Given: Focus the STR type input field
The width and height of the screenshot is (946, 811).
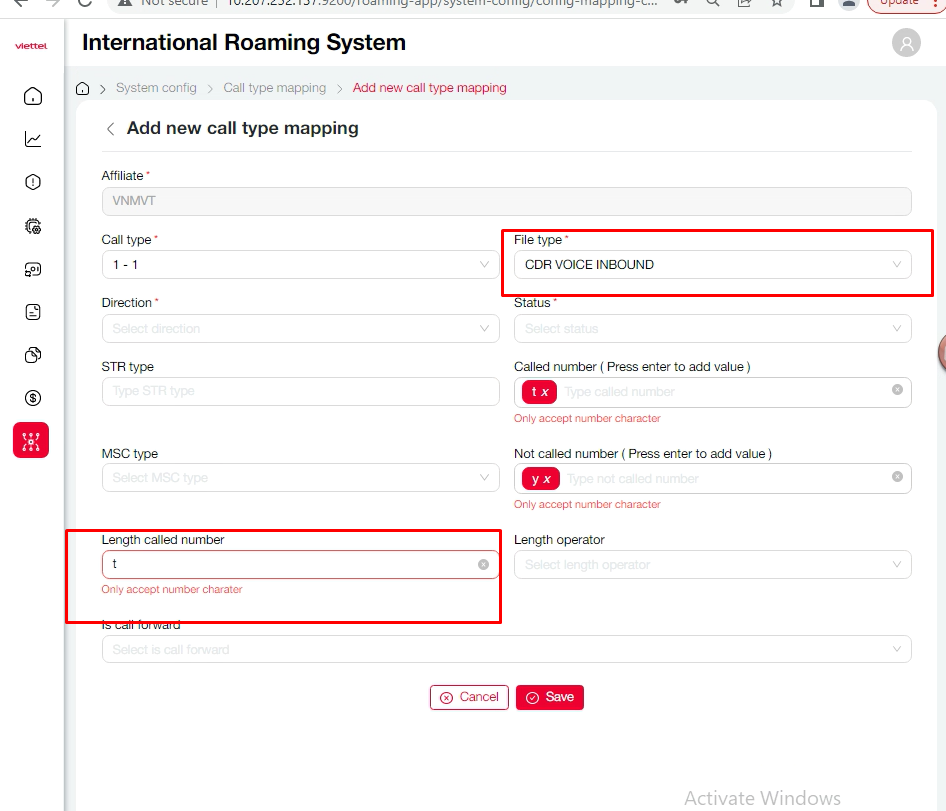Looking at the screenshot, I should pyautogui.click(x=300, y=391).
